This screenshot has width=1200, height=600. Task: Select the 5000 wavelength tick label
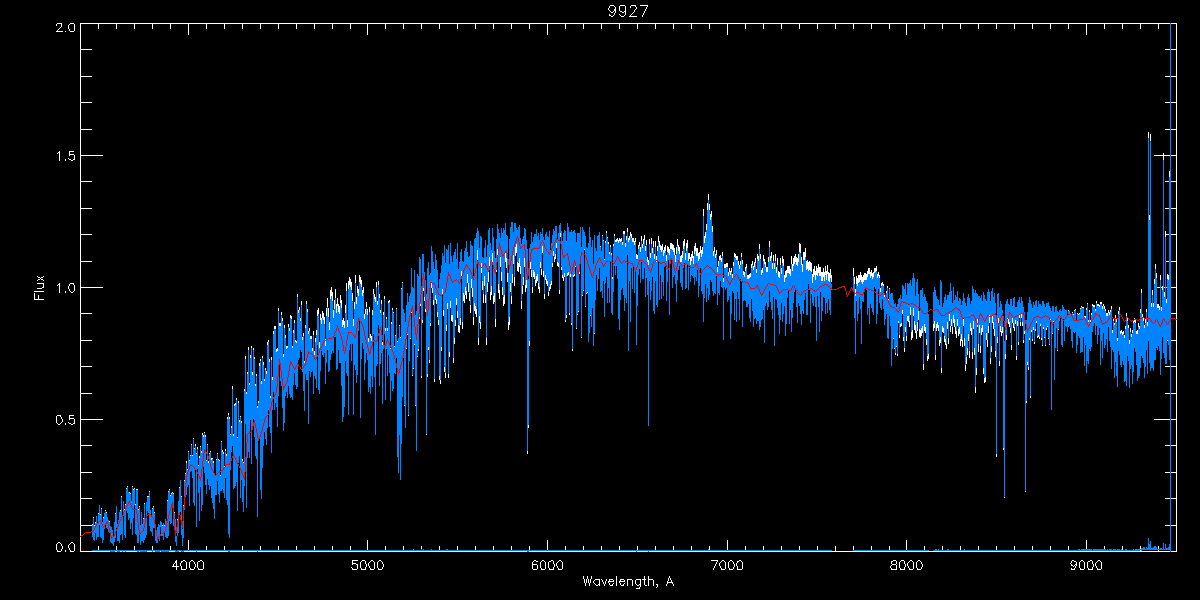click(x=367, y=563)
